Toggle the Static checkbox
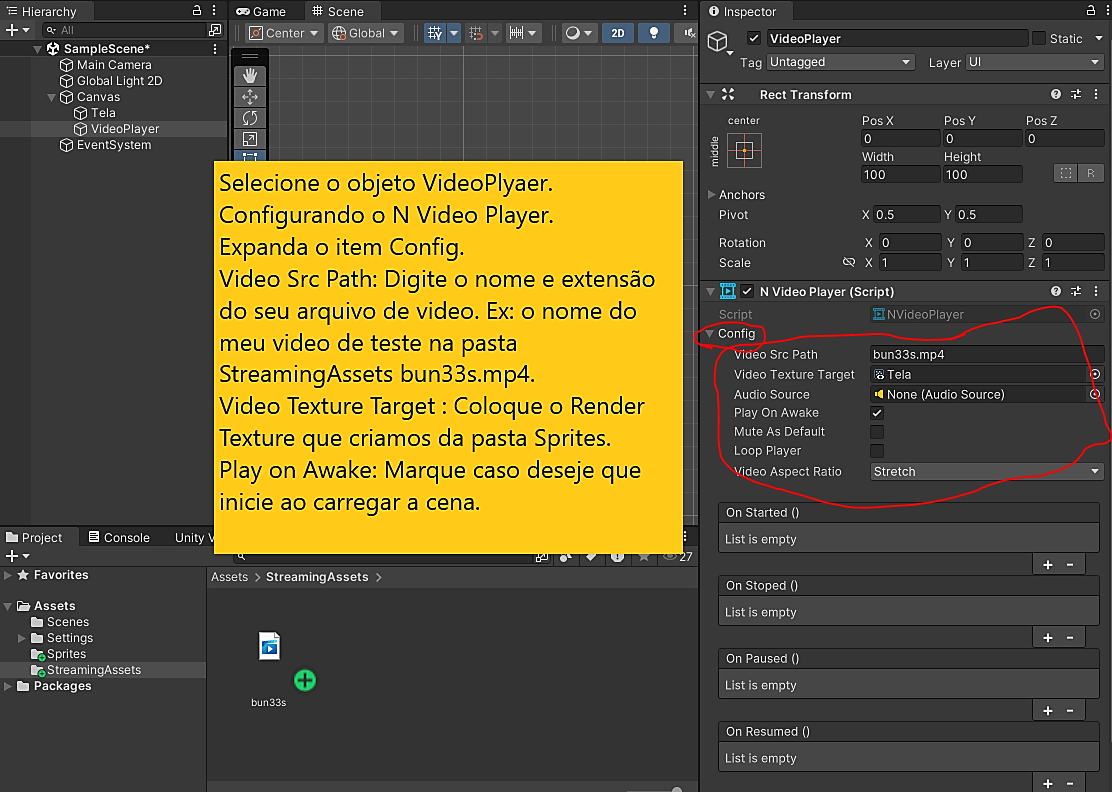This screenshot has width=1112, height=792. [1039, 38]
